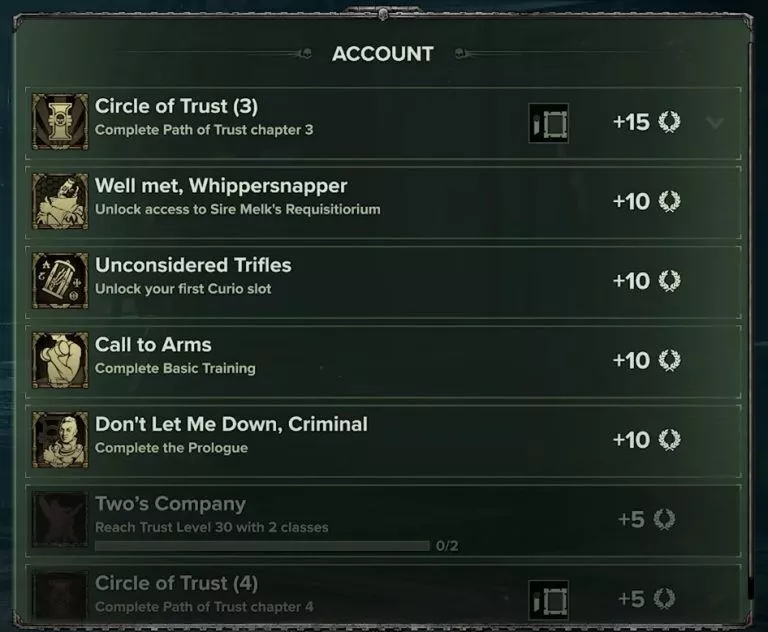
Task: Click the Circle of Trust (4) achievement title
Action: tap(176, 583)
